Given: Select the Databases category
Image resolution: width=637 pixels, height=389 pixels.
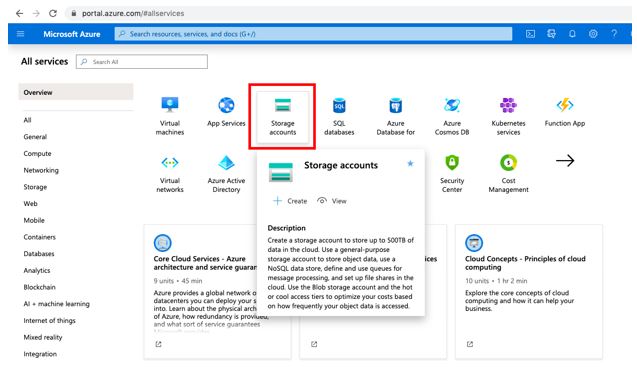Looking at the screenshot, I should point(39,253).
